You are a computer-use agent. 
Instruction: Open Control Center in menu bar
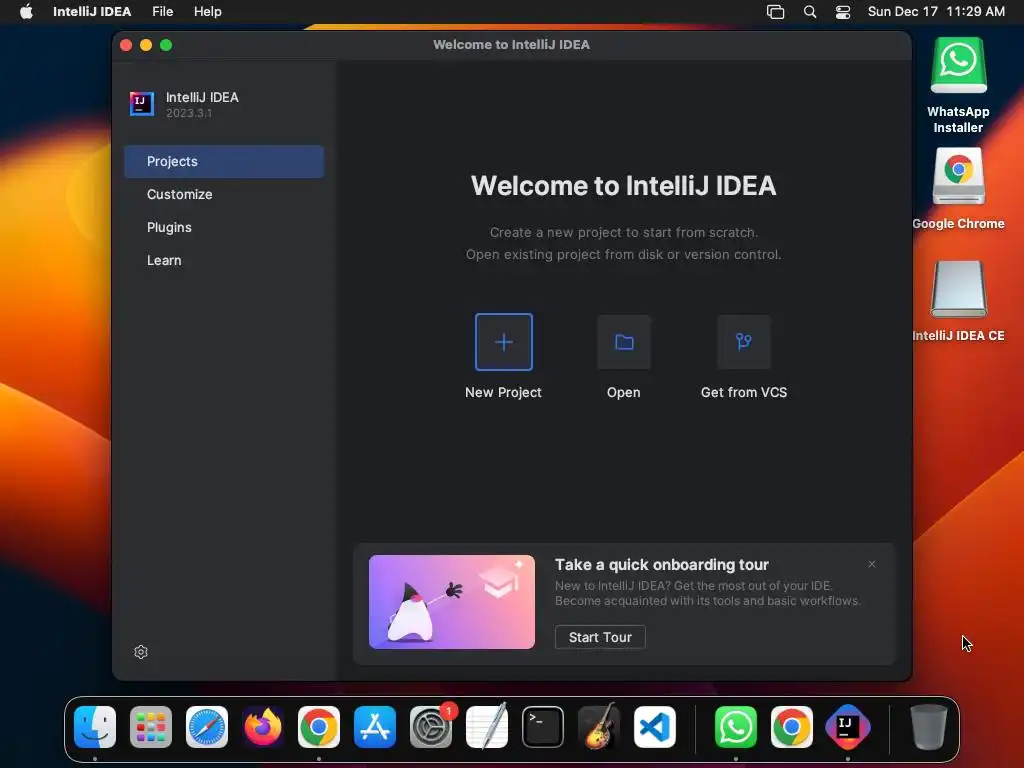[843, 12]
